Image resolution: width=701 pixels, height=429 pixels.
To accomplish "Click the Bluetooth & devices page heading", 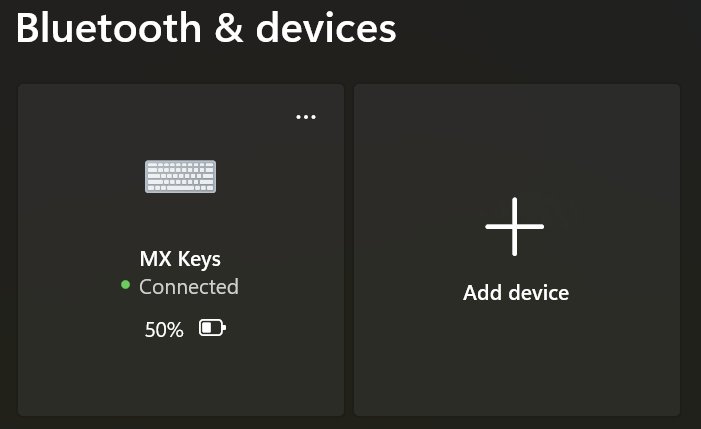I will pyautogui.click(x=206, y=28).
